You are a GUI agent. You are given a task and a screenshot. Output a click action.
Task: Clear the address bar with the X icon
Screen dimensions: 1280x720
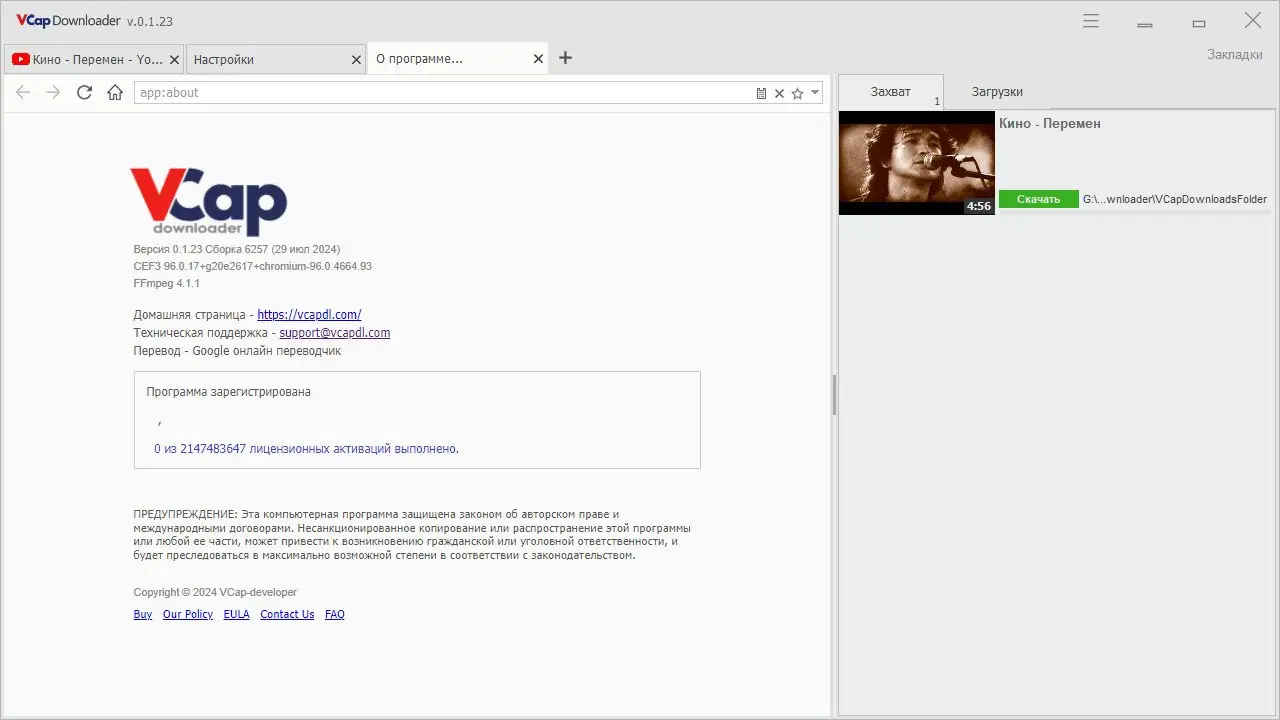coord(779,92)
